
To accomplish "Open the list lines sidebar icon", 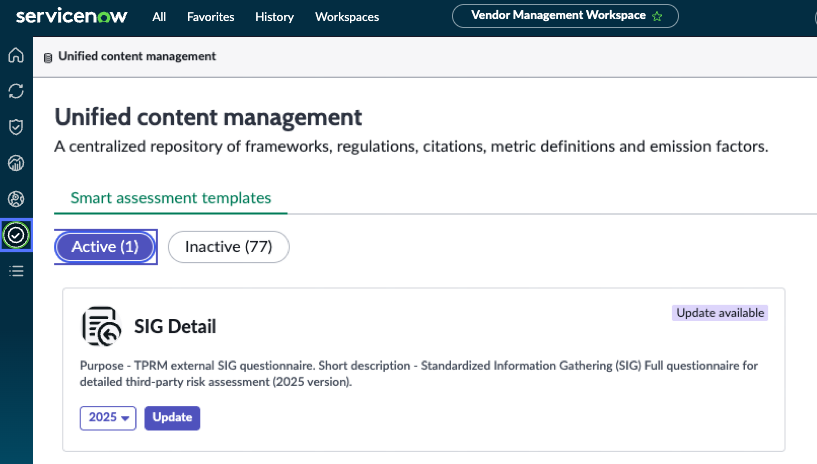I will [16, 271].
